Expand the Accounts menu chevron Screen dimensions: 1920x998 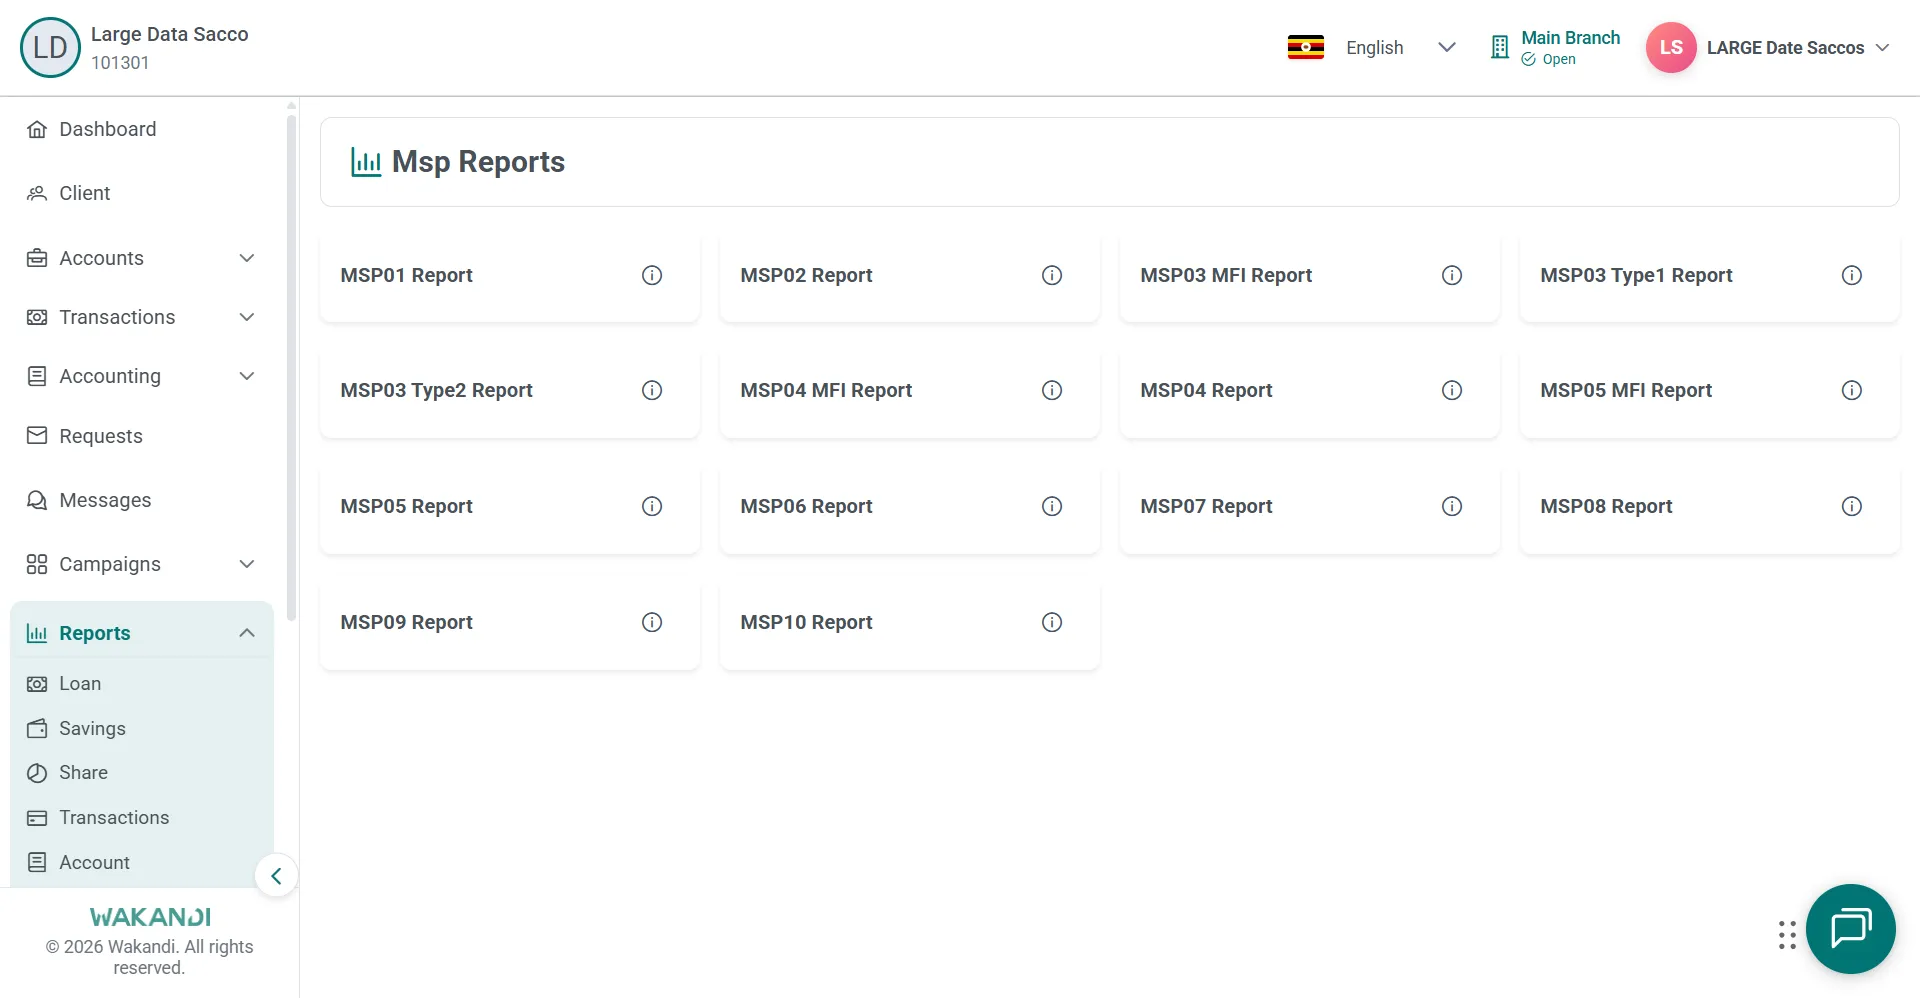247,258
